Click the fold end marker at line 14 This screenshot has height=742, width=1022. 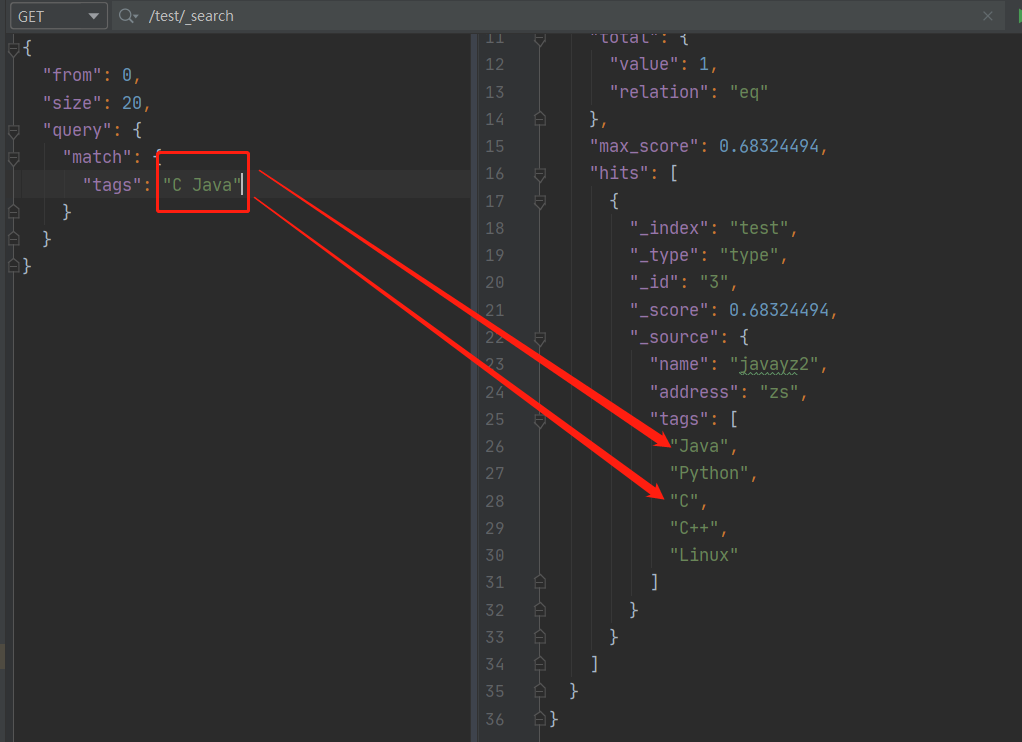coord(540,119)
